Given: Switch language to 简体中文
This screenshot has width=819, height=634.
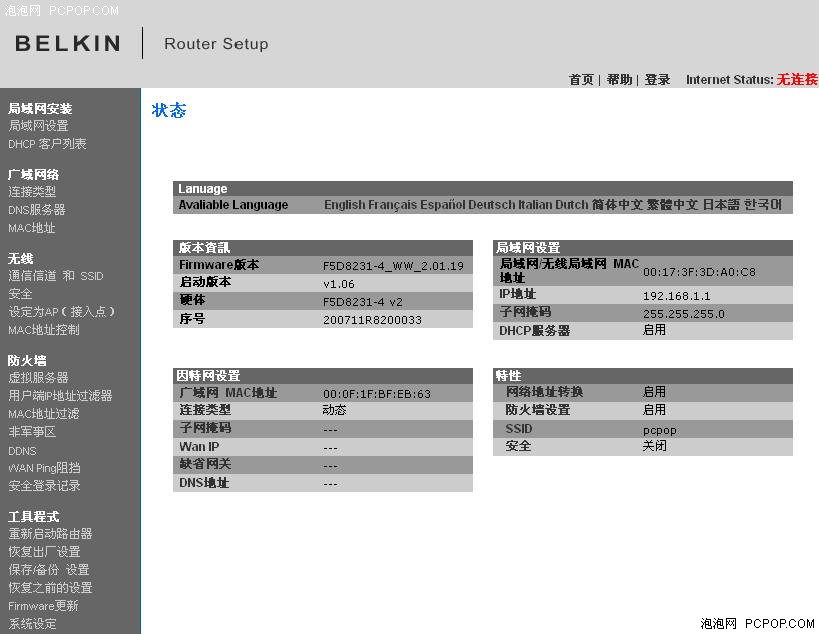Looking at the screenshot, I should tap(617, 205).
